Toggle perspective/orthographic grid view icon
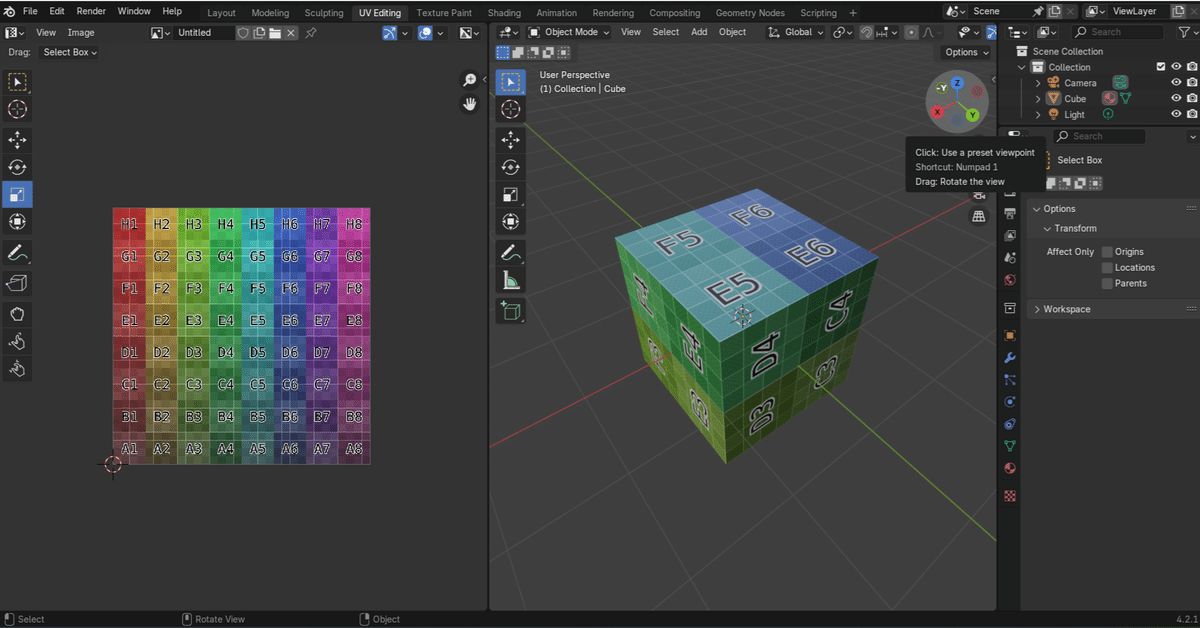 click(x=979, y=216)
